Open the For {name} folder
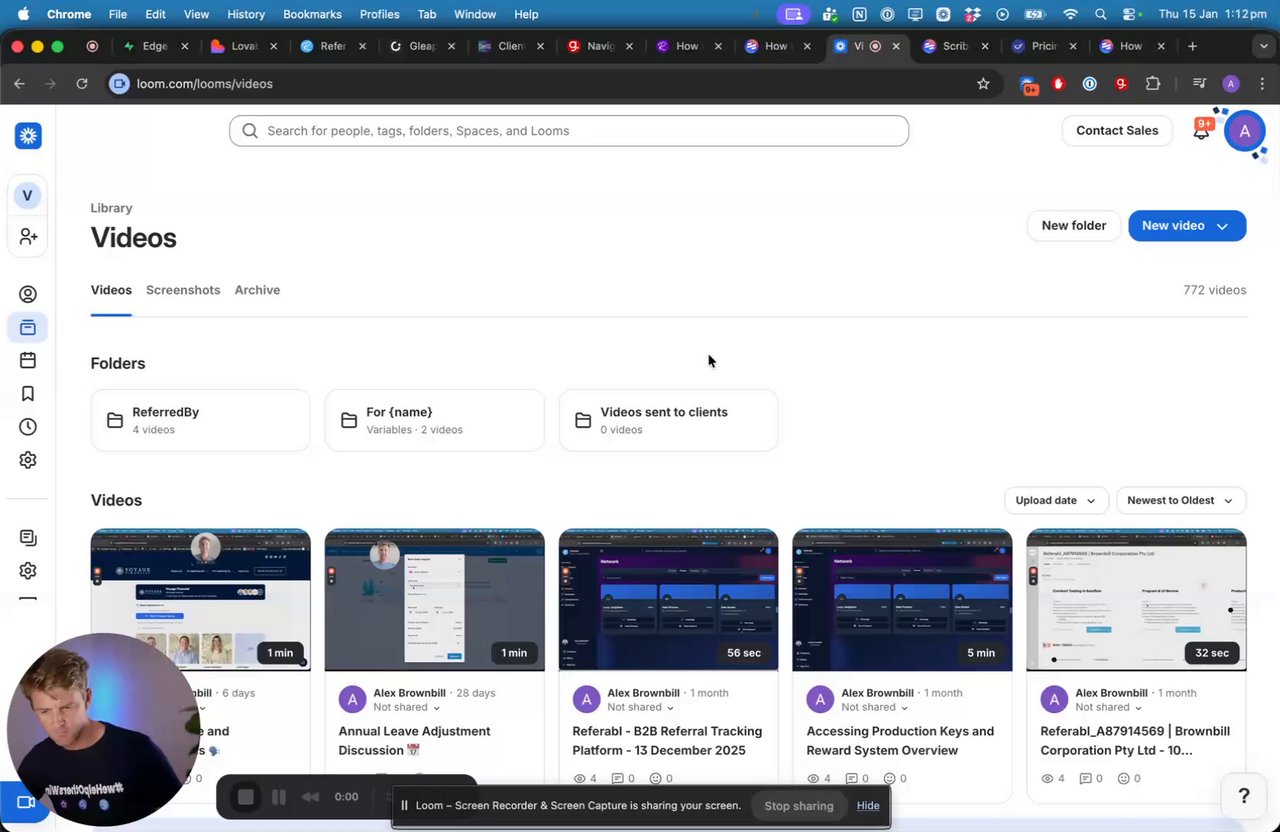The width and height of the screenshot is (1280, 832). [434, 420]
